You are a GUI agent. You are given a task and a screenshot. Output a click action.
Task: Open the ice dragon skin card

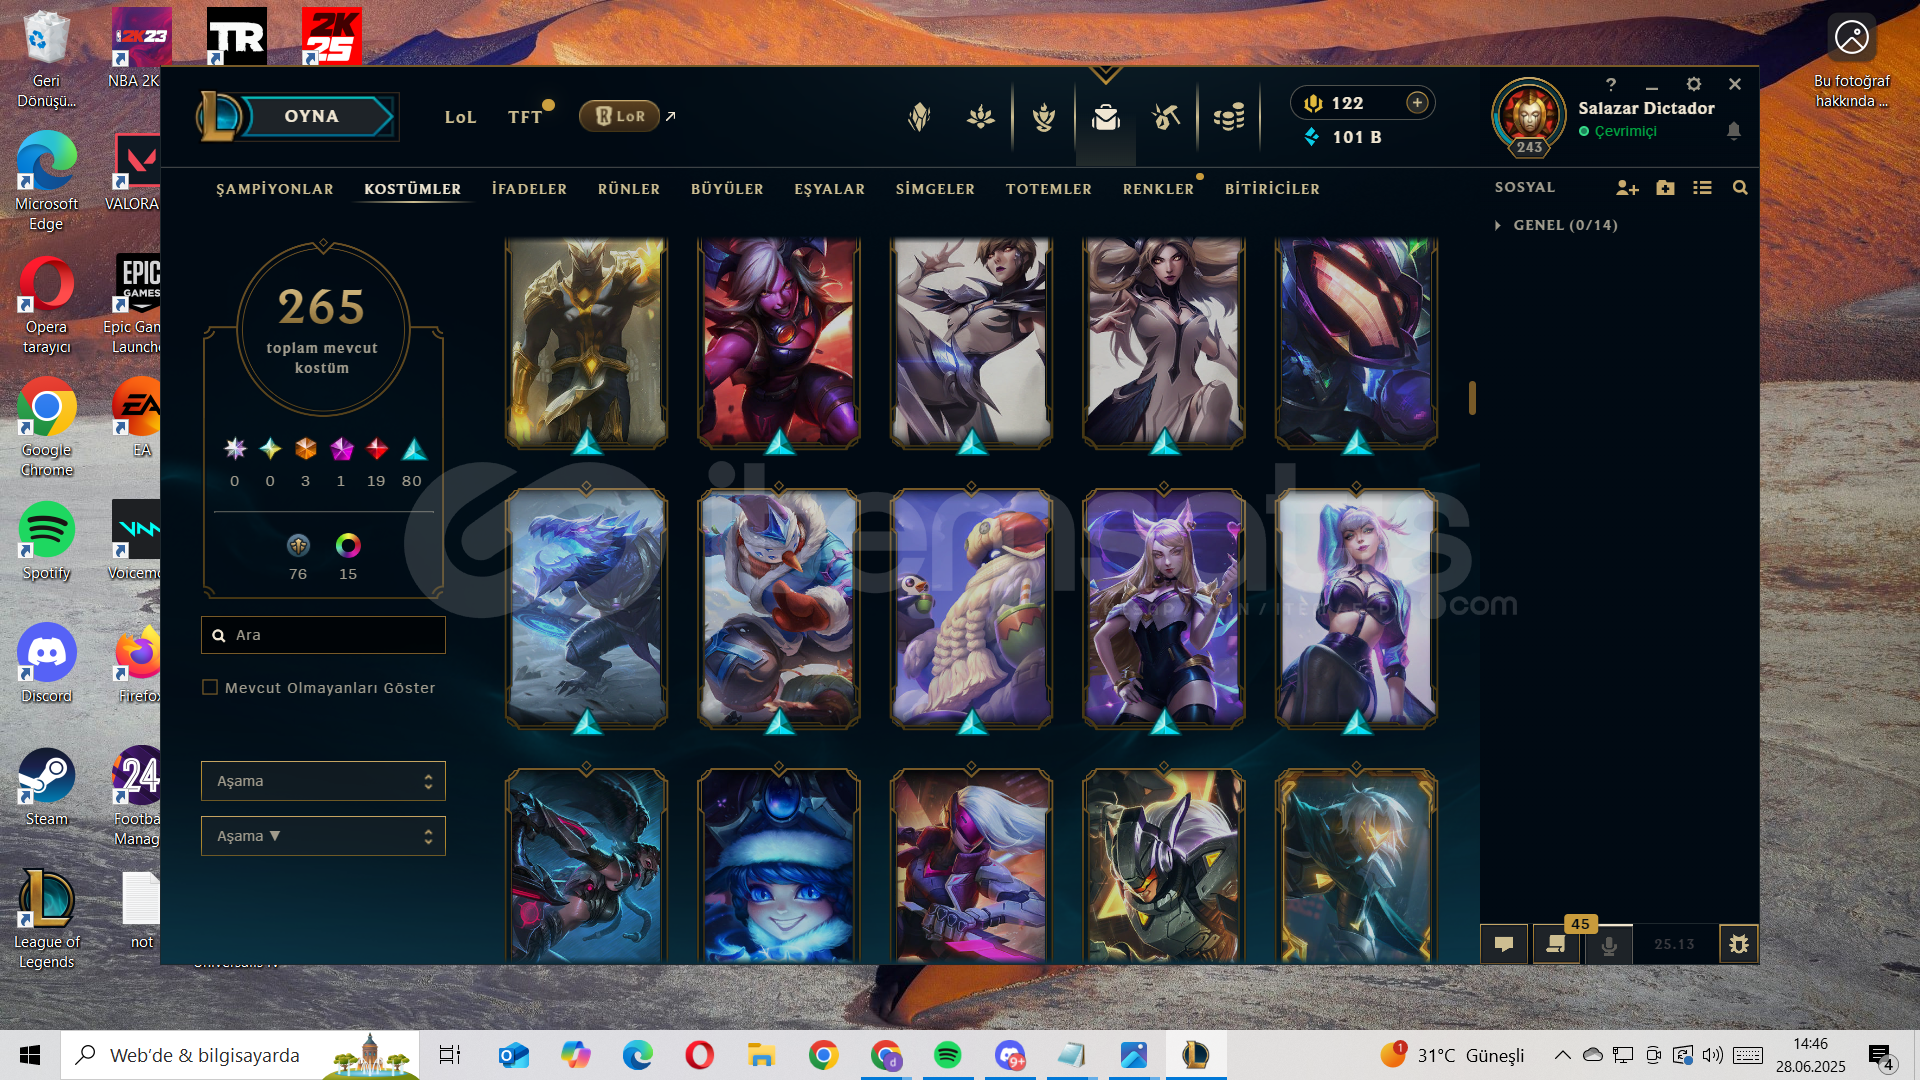click(x=586, y=608)
